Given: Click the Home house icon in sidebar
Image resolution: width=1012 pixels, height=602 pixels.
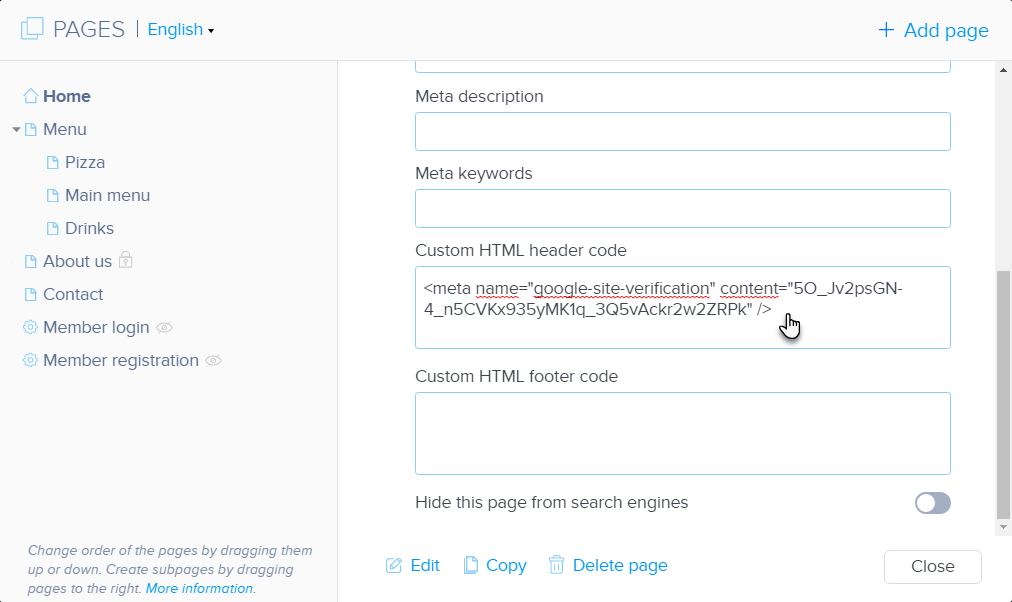Looking at the screenshot, I should [x=30, y=96].
